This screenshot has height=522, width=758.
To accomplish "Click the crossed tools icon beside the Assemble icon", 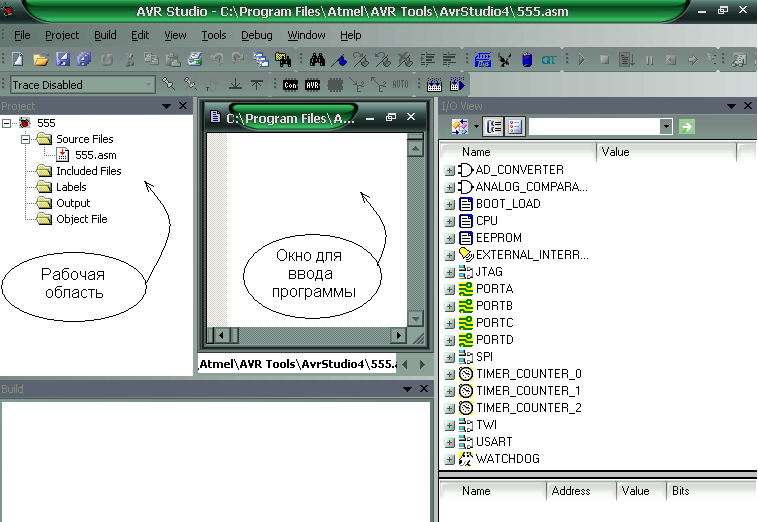I will 505,60.
